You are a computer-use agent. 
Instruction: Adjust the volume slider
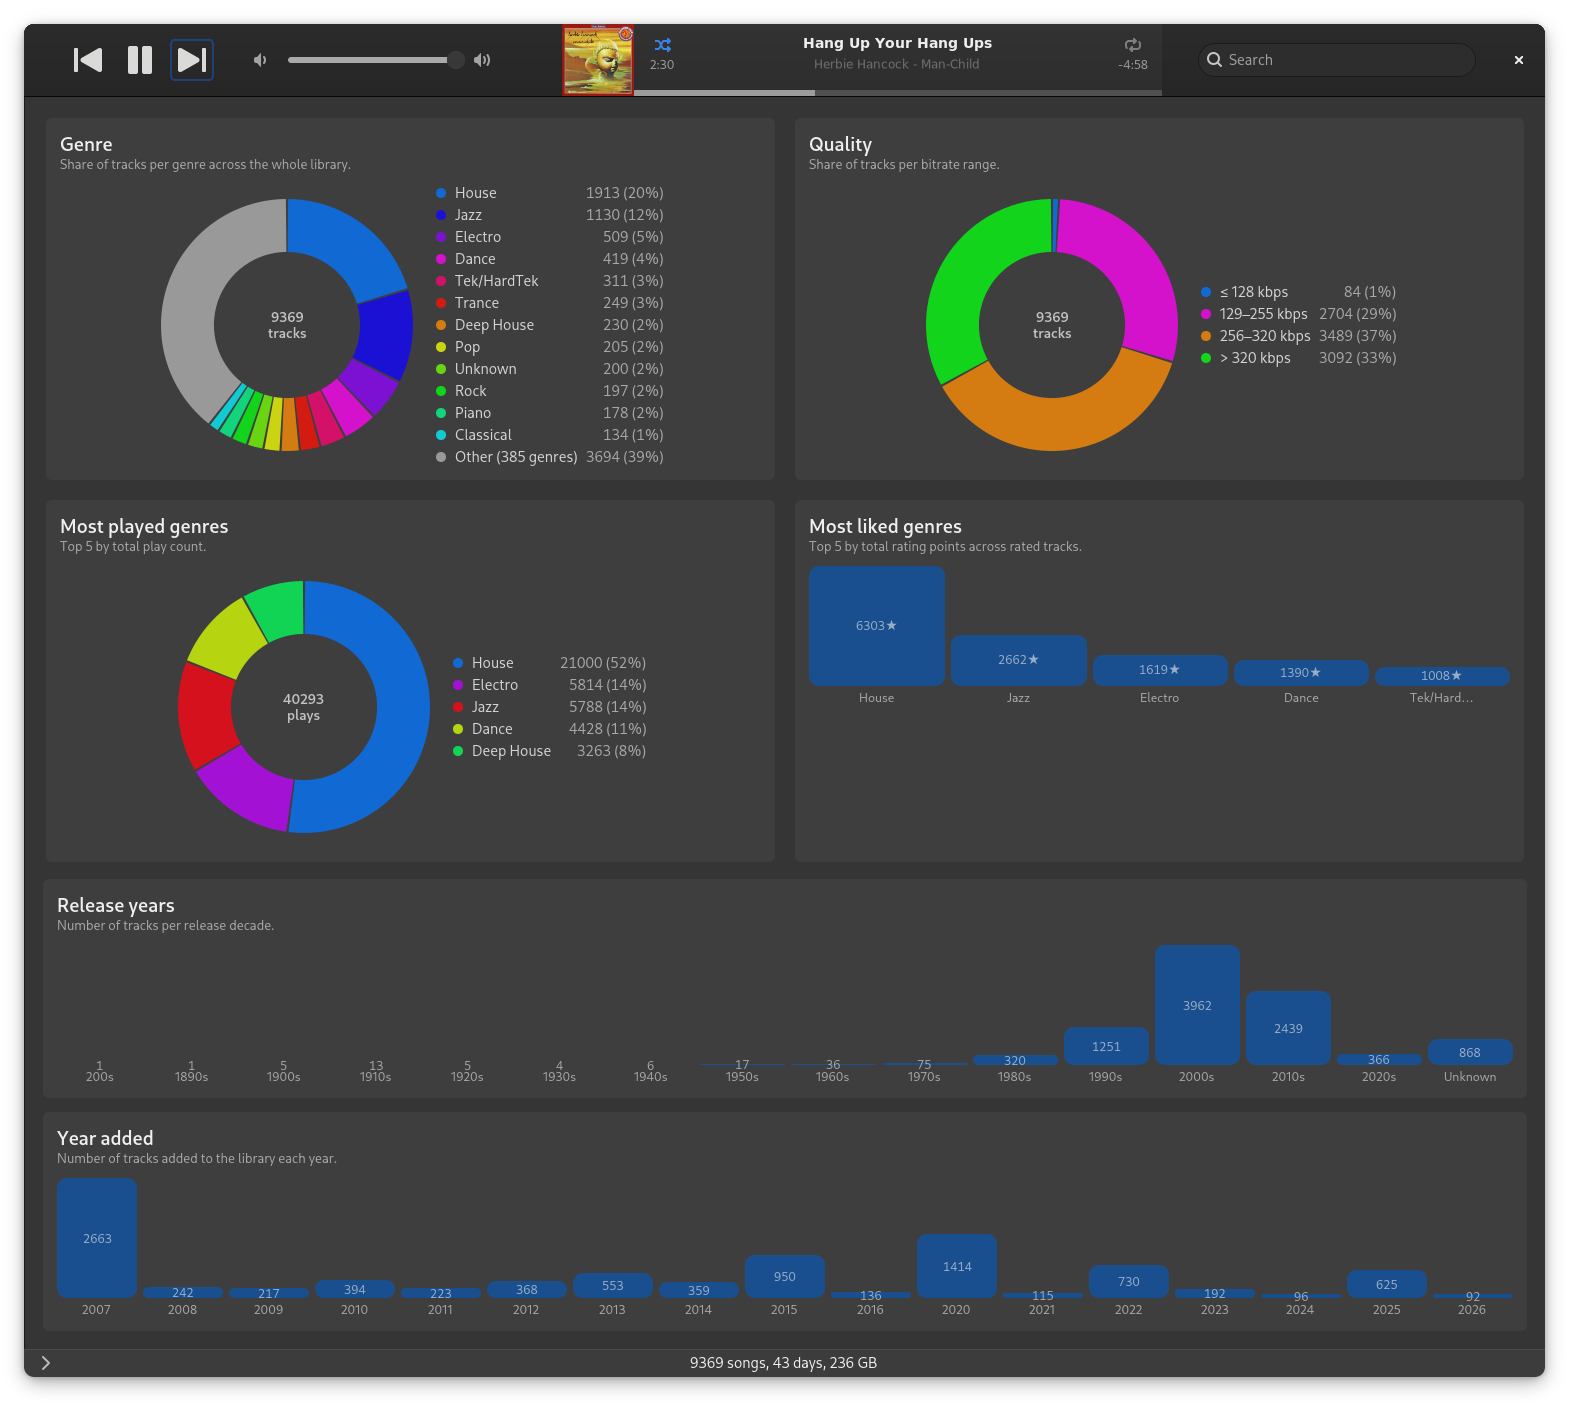(x=376, y=60)
